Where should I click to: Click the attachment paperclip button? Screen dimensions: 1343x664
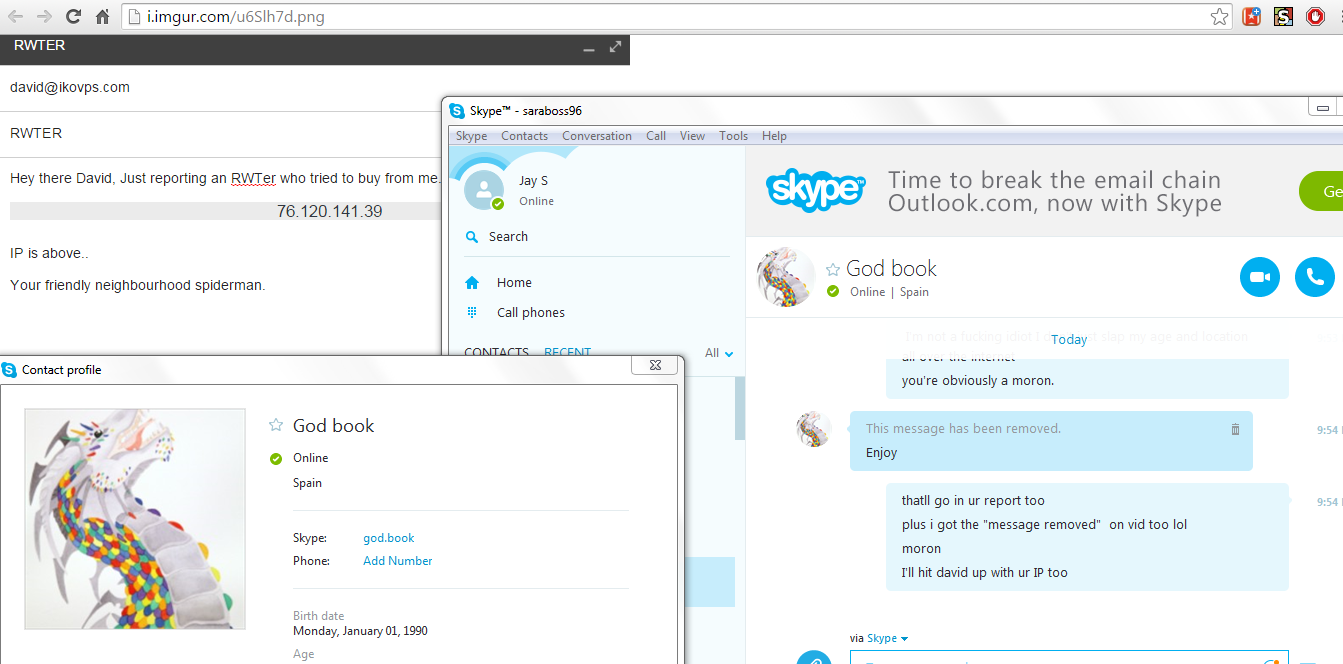click(x=815, y=658)
